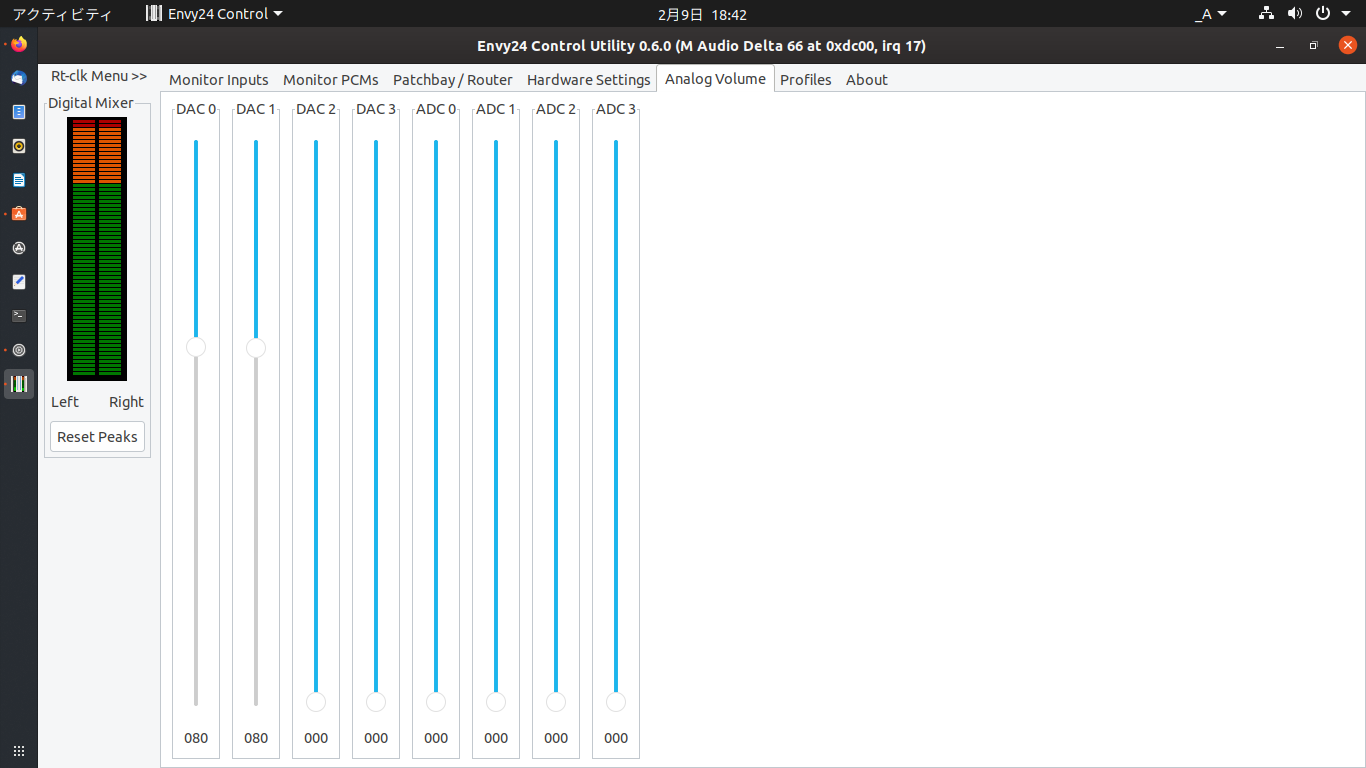Click the Digital Mixer frame label
The image size is (1366, 768).
pyautogui.click(x=91, y=103)
